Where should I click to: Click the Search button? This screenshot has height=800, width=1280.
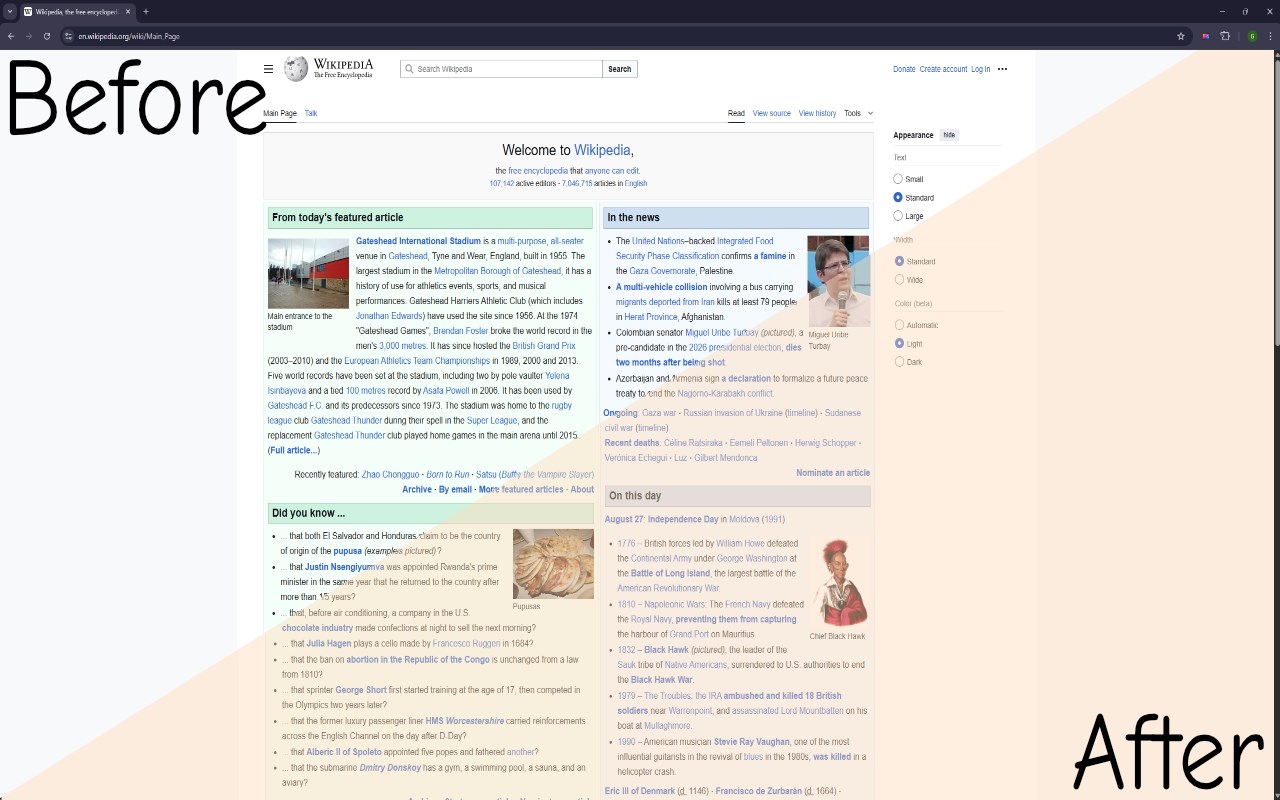(x=620, y=69)
